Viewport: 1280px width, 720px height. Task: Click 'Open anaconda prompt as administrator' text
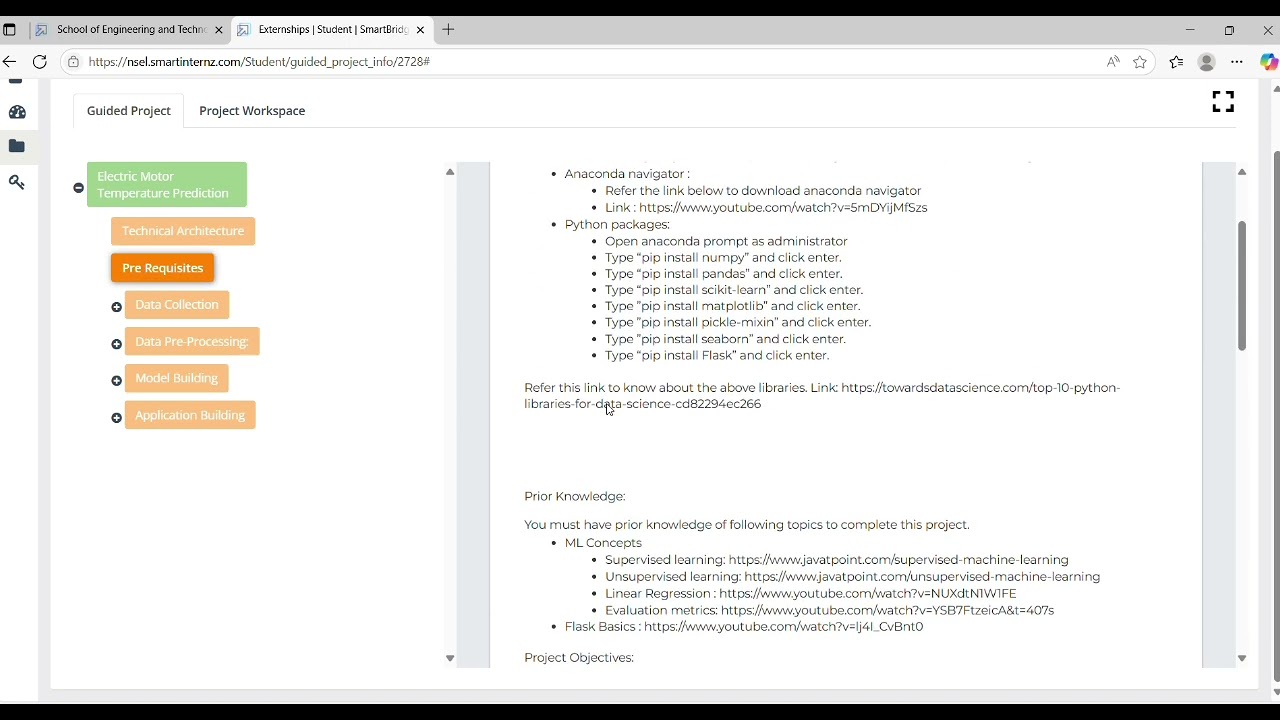tap(726, 241)
